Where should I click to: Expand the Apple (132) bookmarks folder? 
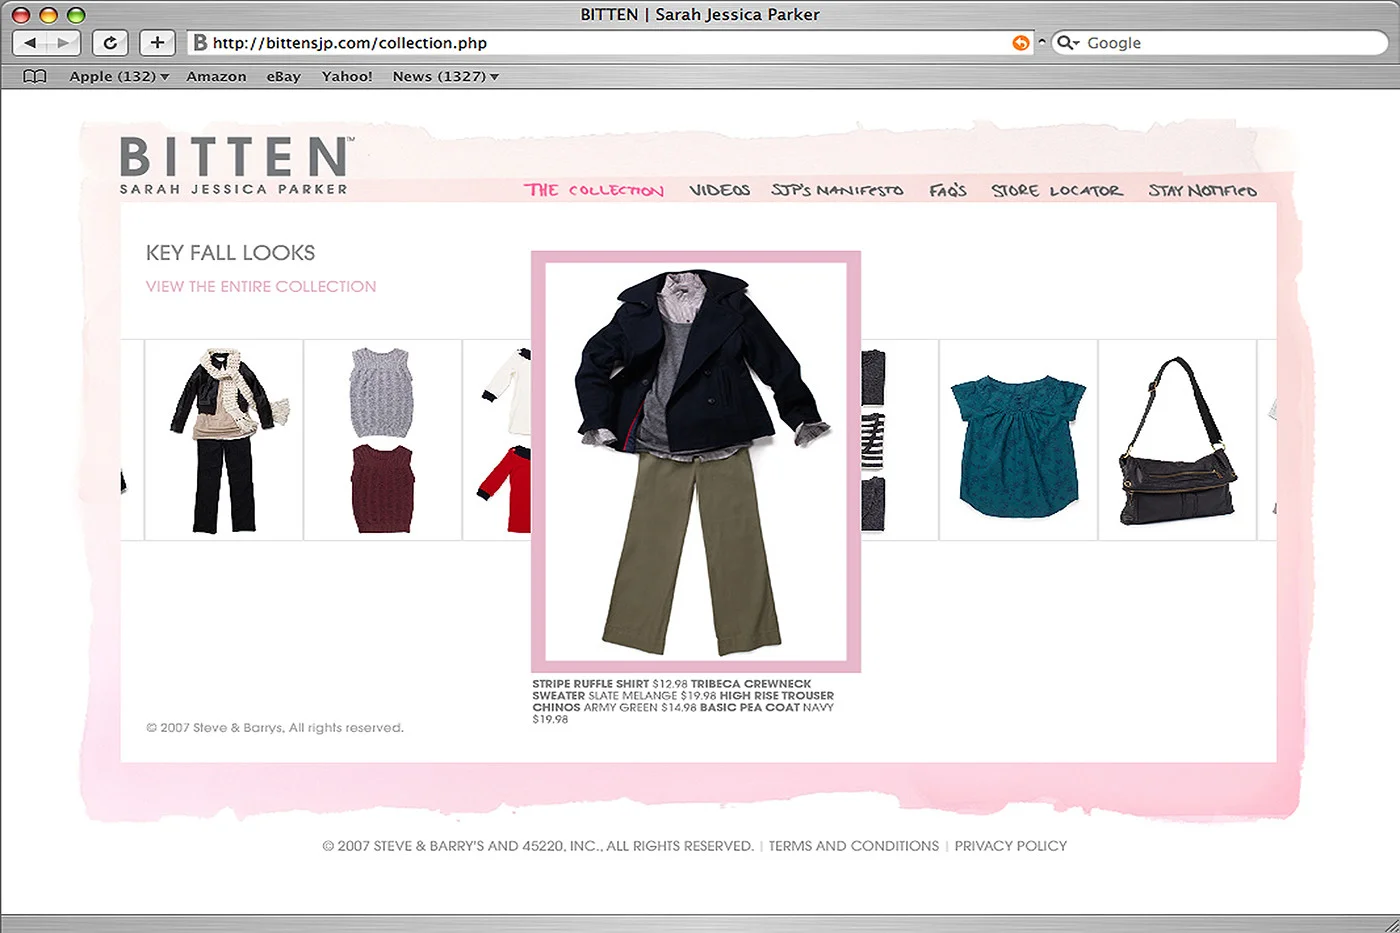(x=119, y=76)
